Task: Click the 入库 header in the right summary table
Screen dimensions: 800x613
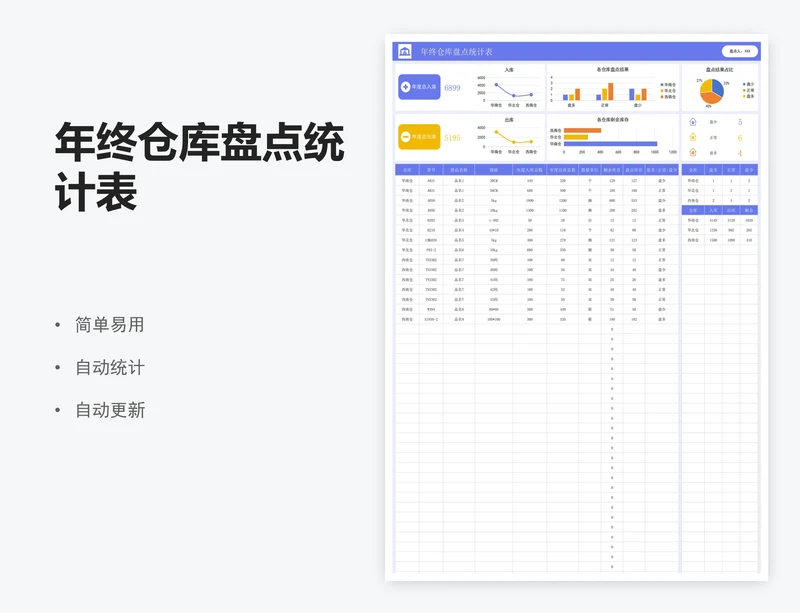Action: [713, 210]
